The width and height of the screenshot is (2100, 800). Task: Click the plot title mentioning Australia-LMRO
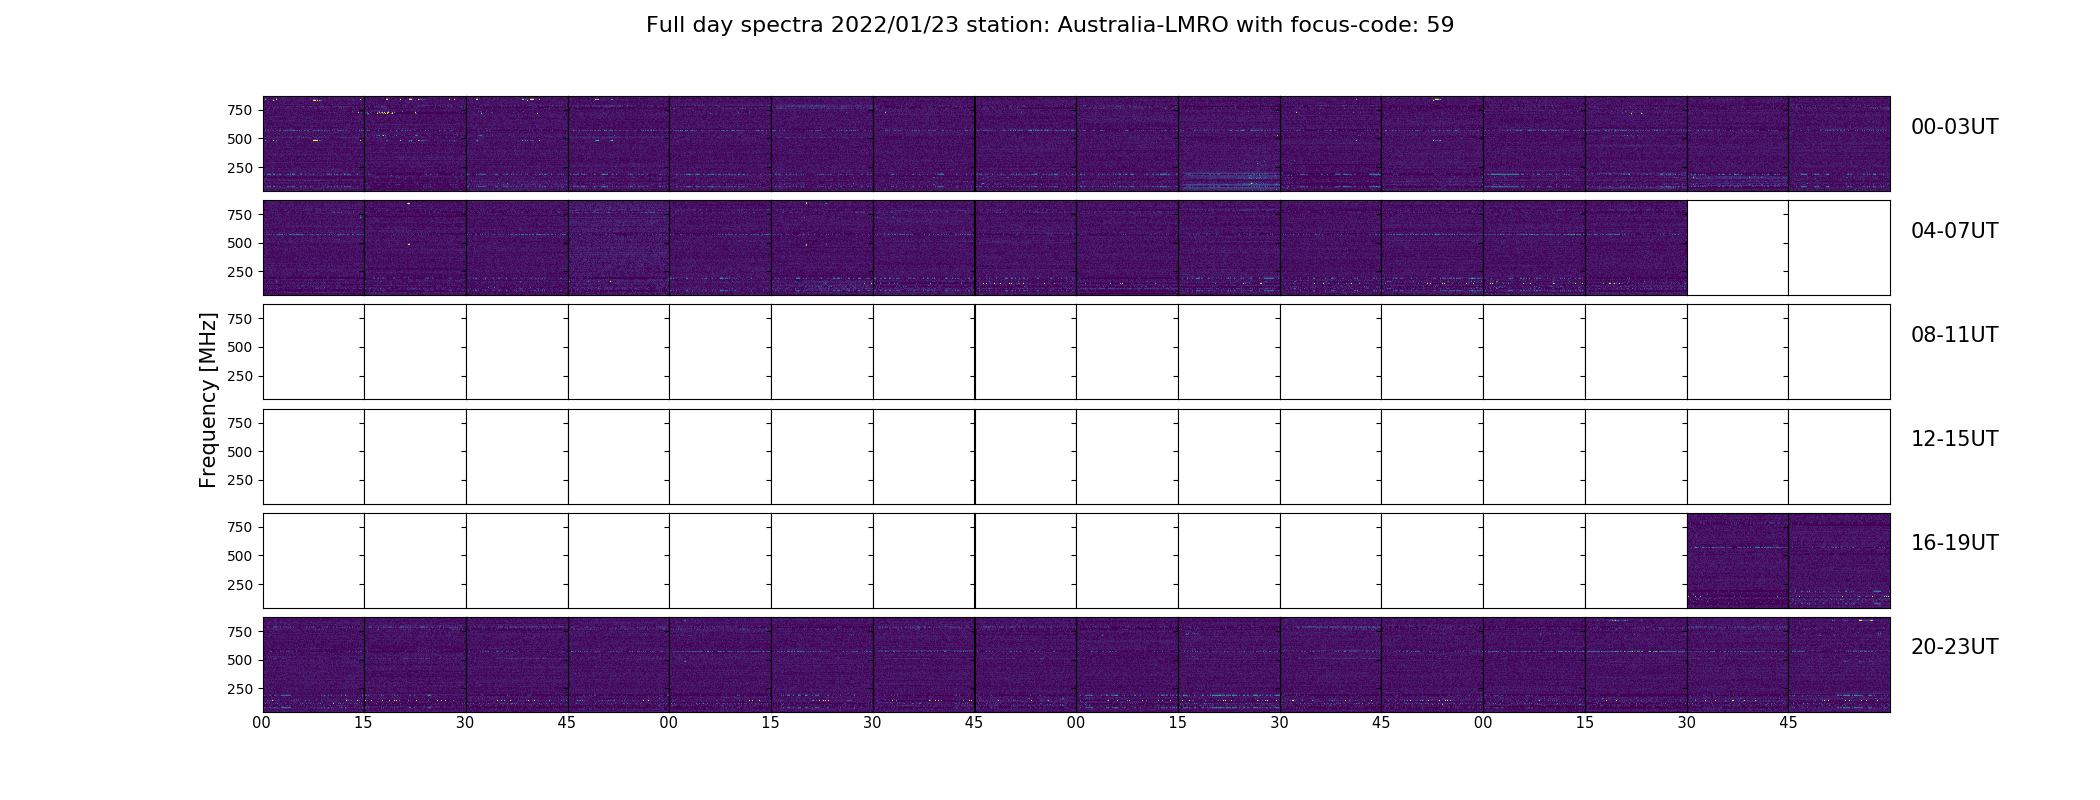(x=1050, y=25)
